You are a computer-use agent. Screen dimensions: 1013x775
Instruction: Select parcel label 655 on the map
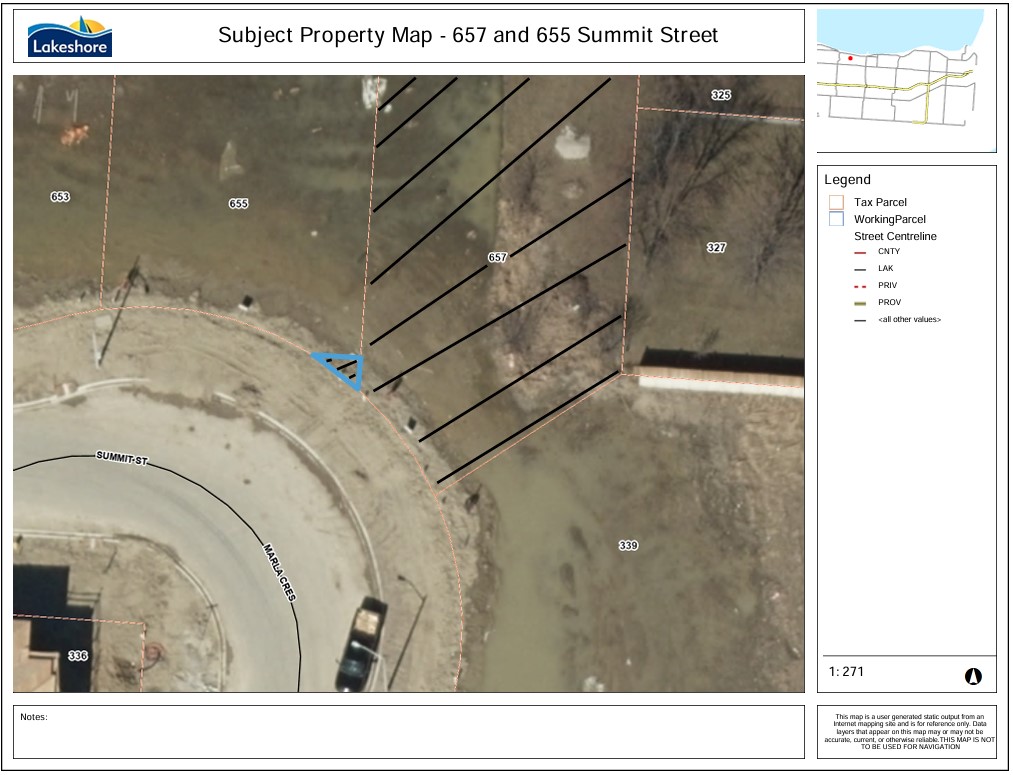(x=238, y=203)
